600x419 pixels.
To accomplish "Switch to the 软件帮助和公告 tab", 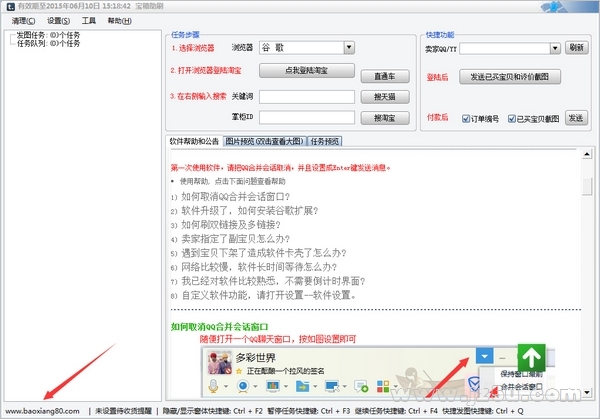I will point(194,141).
